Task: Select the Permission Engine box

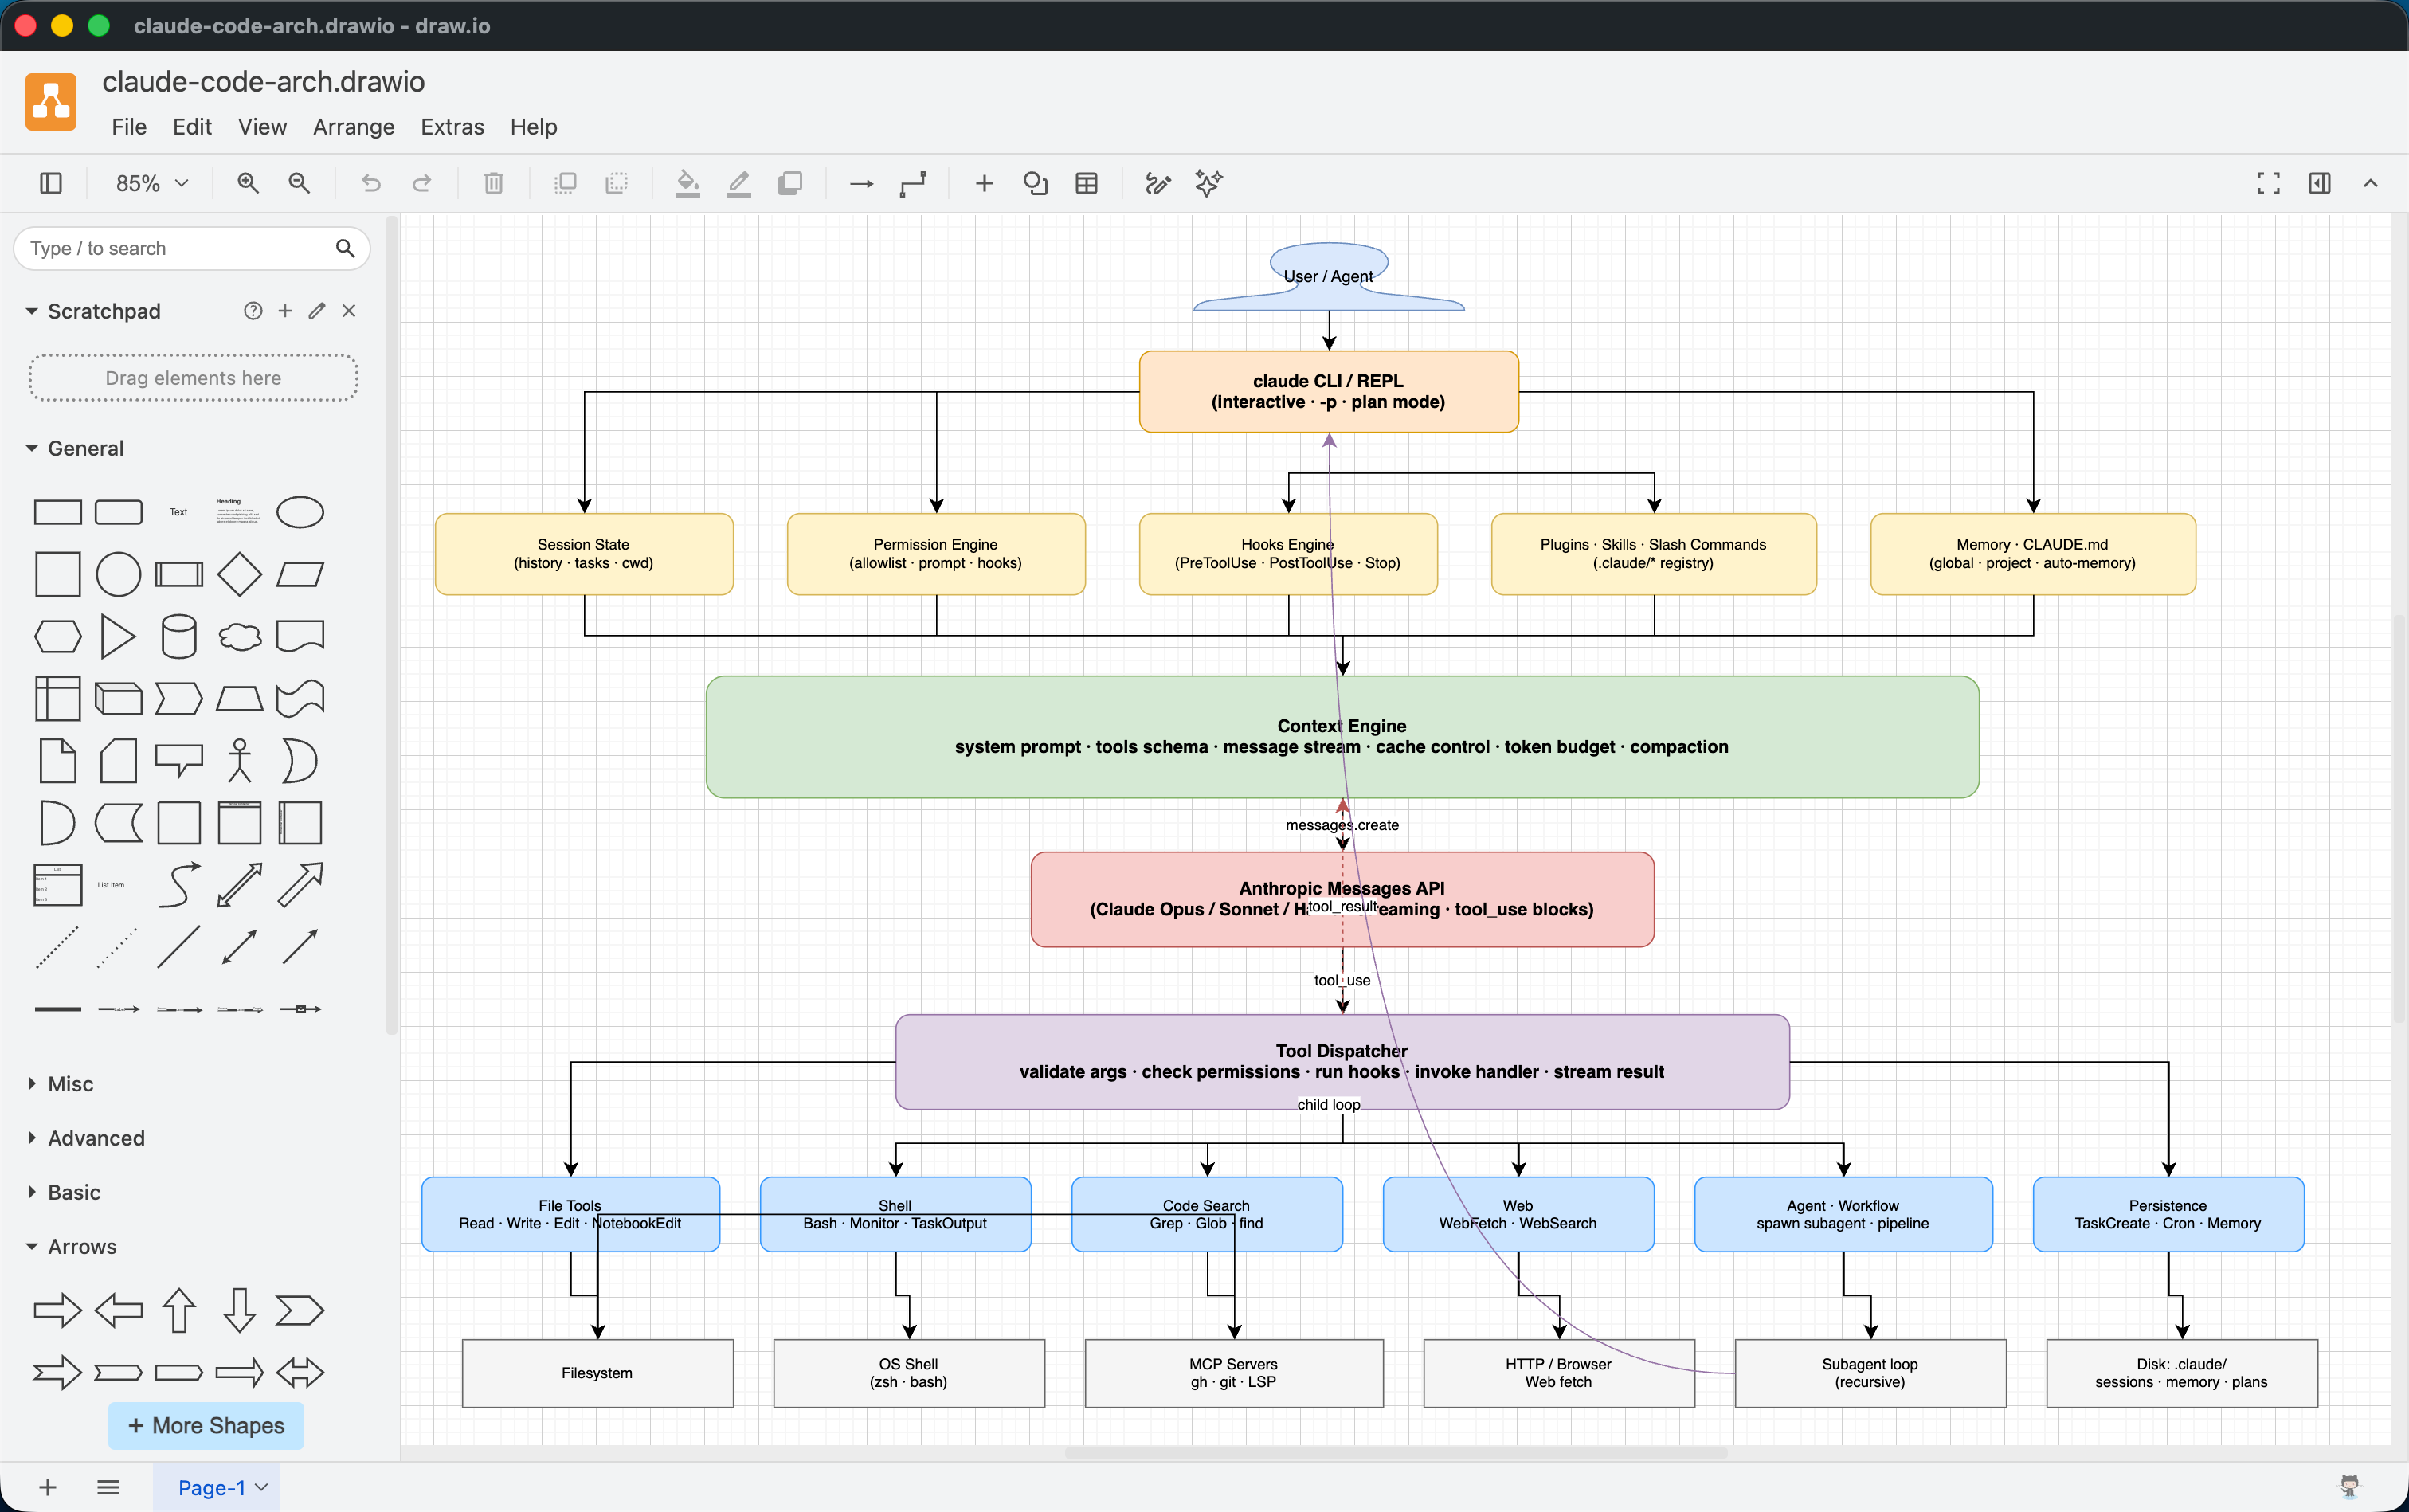Action: pyautogui.click(x=936, y=554)
